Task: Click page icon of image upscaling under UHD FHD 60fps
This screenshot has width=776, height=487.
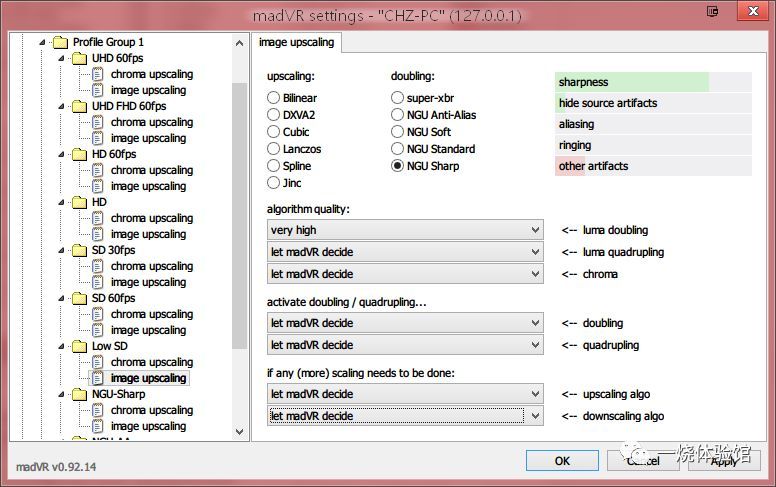Action: tap(97, 138)
